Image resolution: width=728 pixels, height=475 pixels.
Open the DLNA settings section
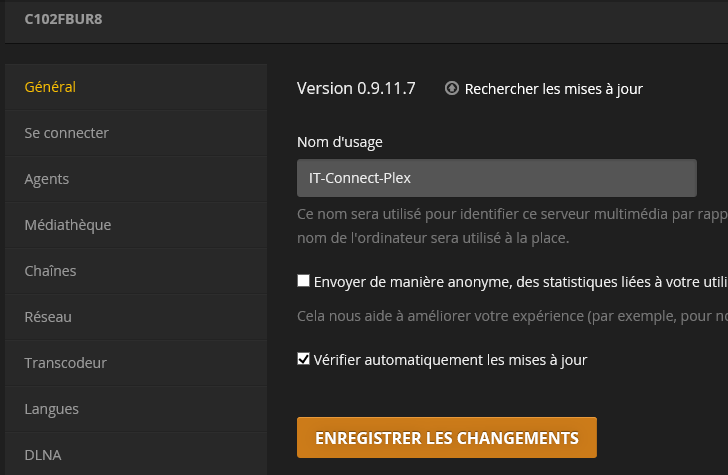point(43,455)
